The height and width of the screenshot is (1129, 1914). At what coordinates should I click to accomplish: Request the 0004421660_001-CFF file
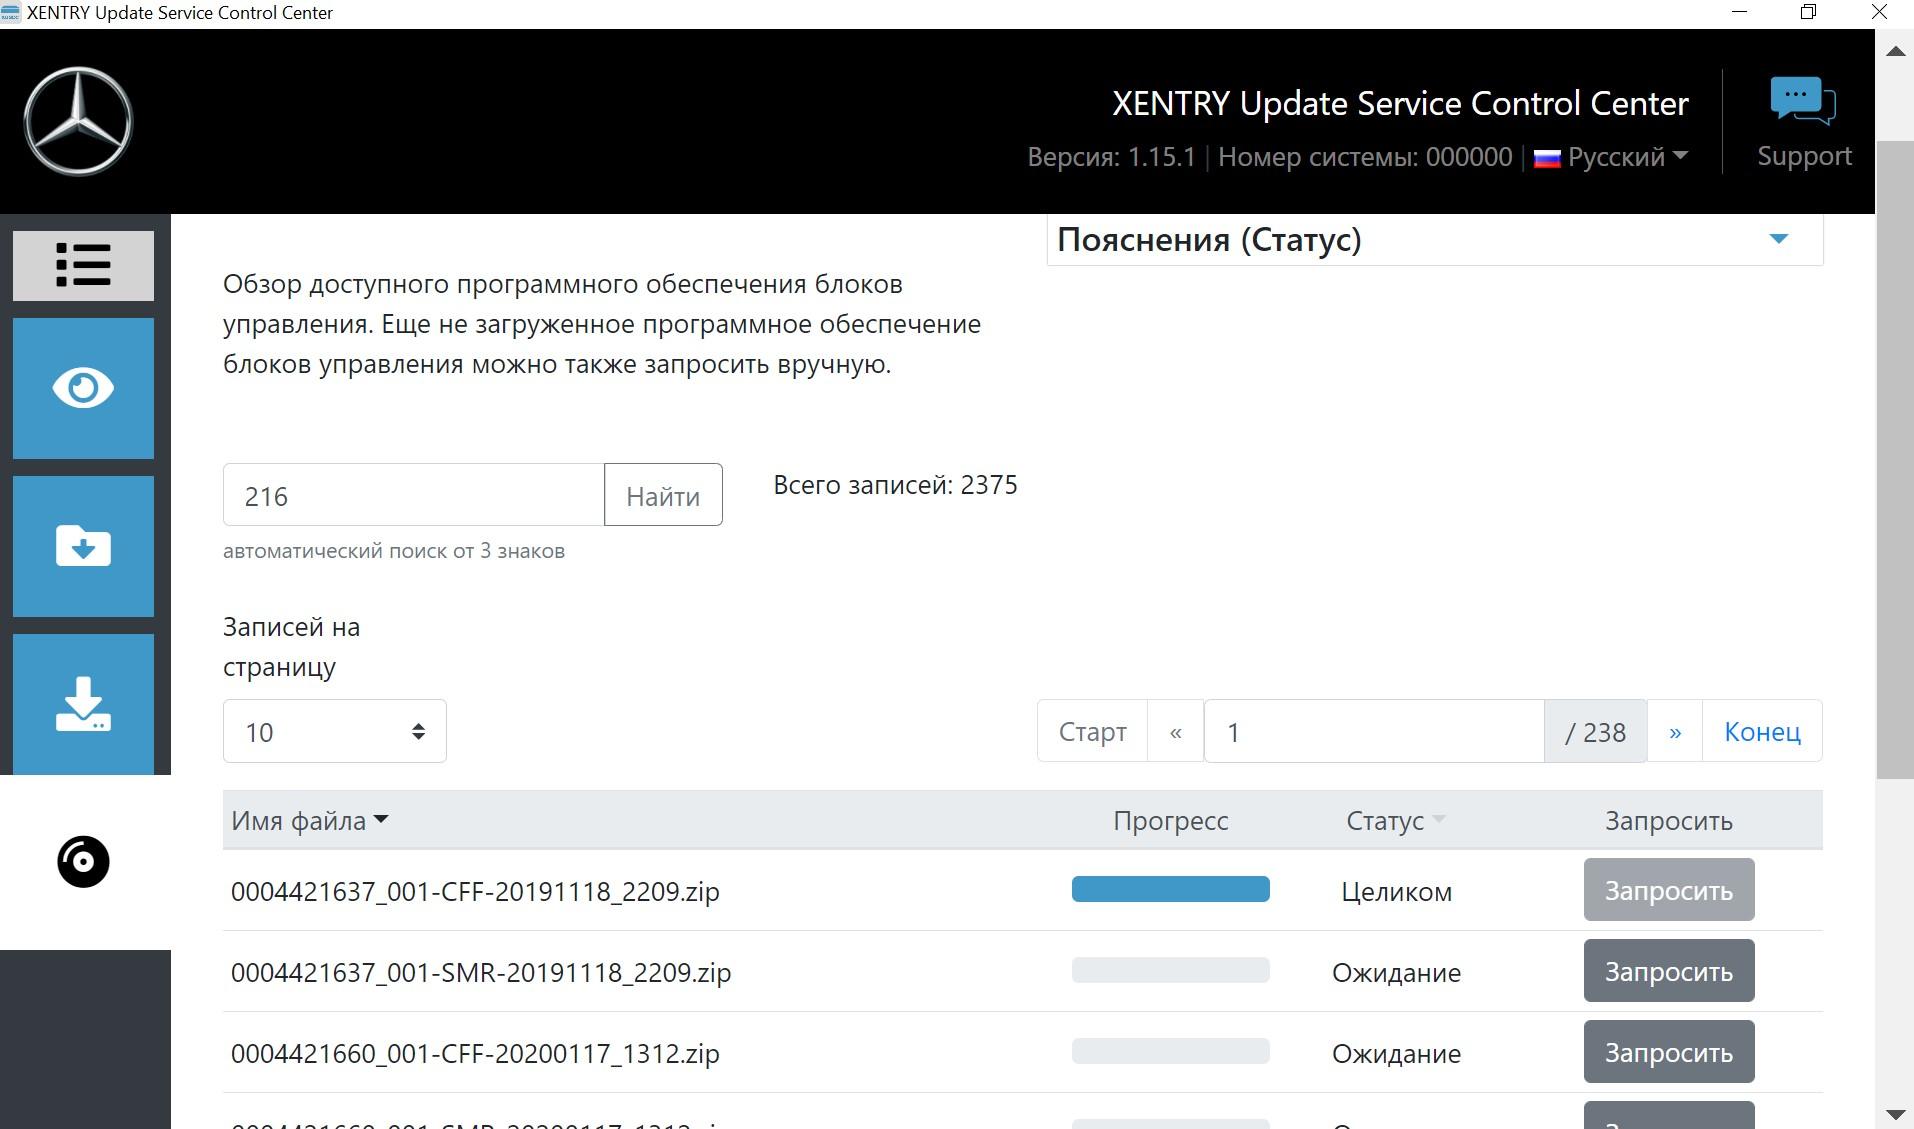(x=1668, y=1052)
